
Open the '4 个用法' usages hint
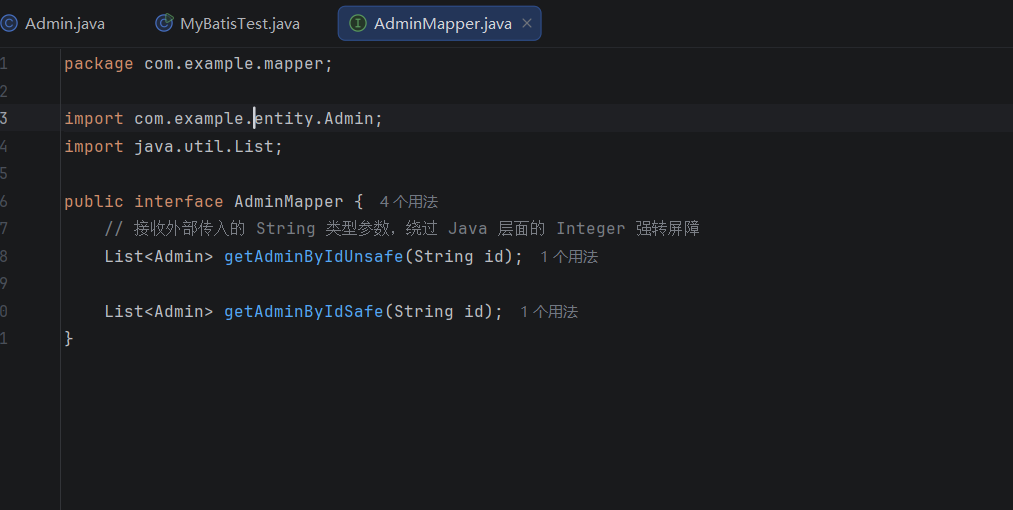[409, 202]
